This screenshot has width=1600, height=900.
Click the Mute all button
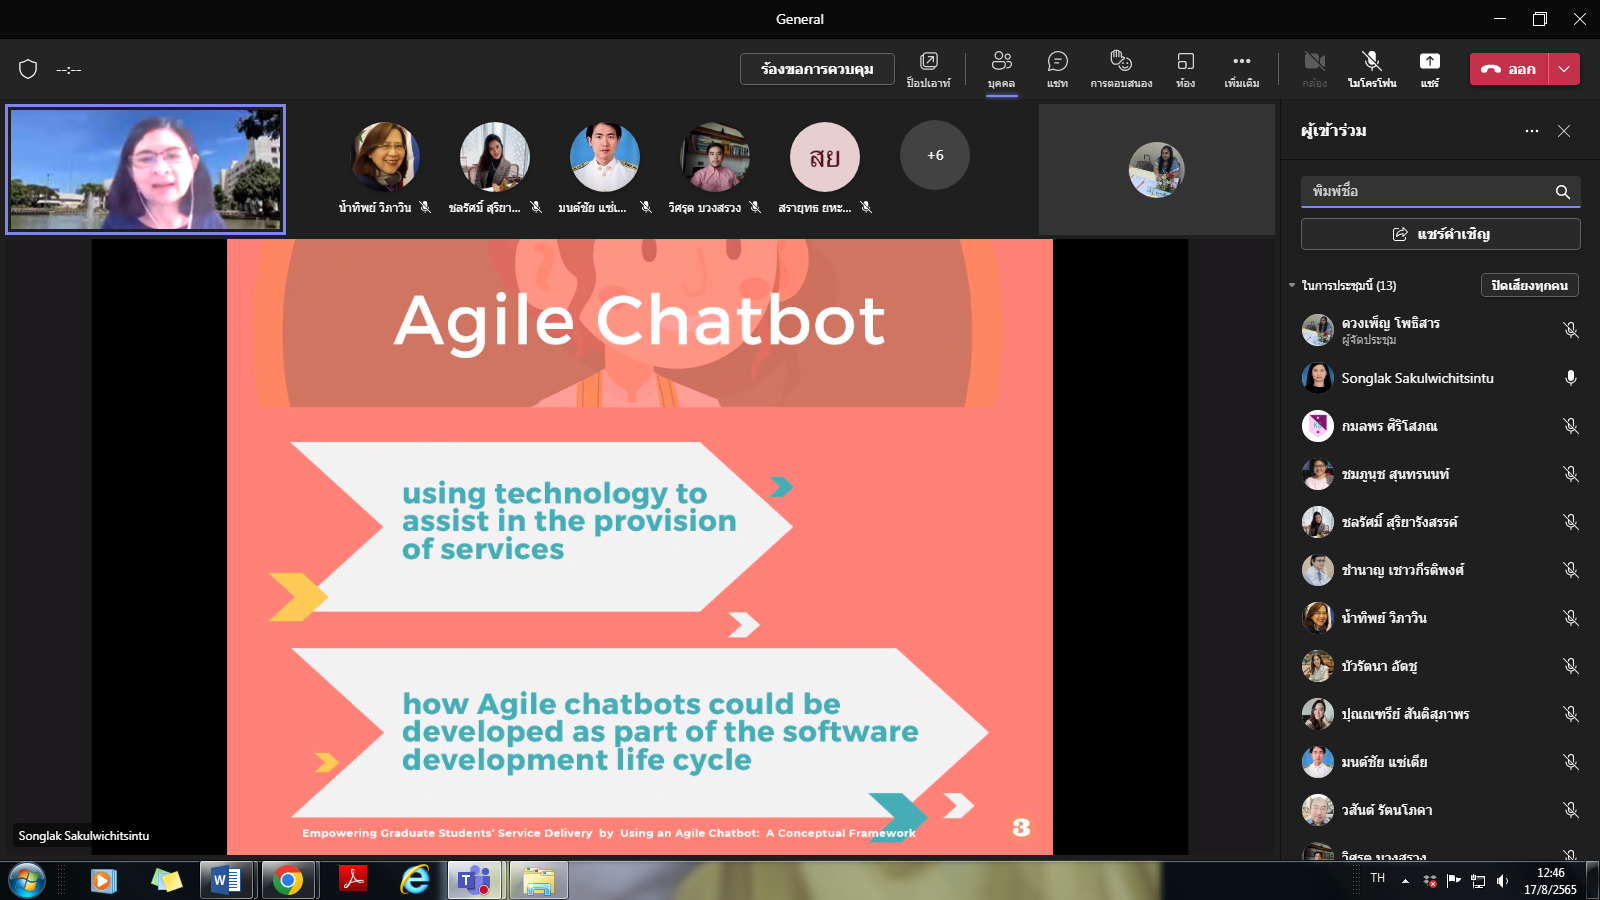click(x=1530, y=285)
